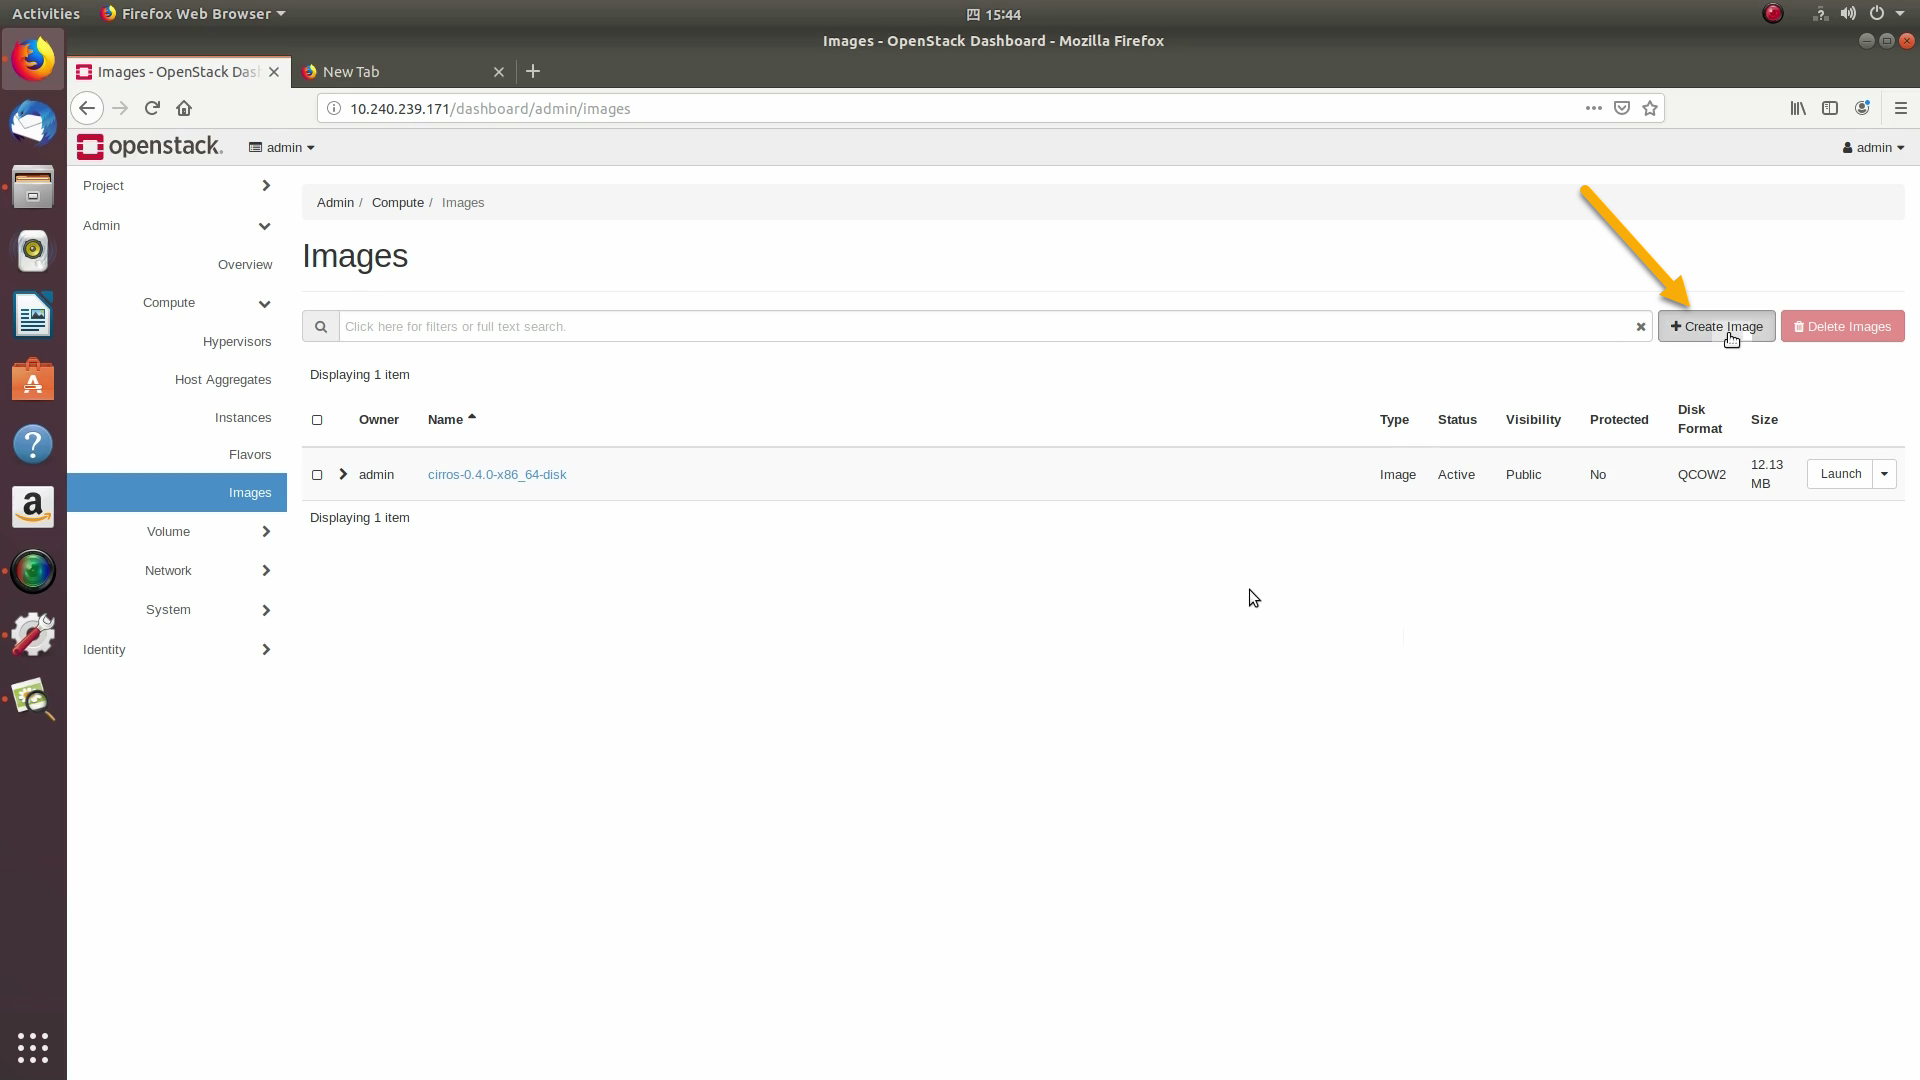Click the images filter search field

[x=985, y=327]
